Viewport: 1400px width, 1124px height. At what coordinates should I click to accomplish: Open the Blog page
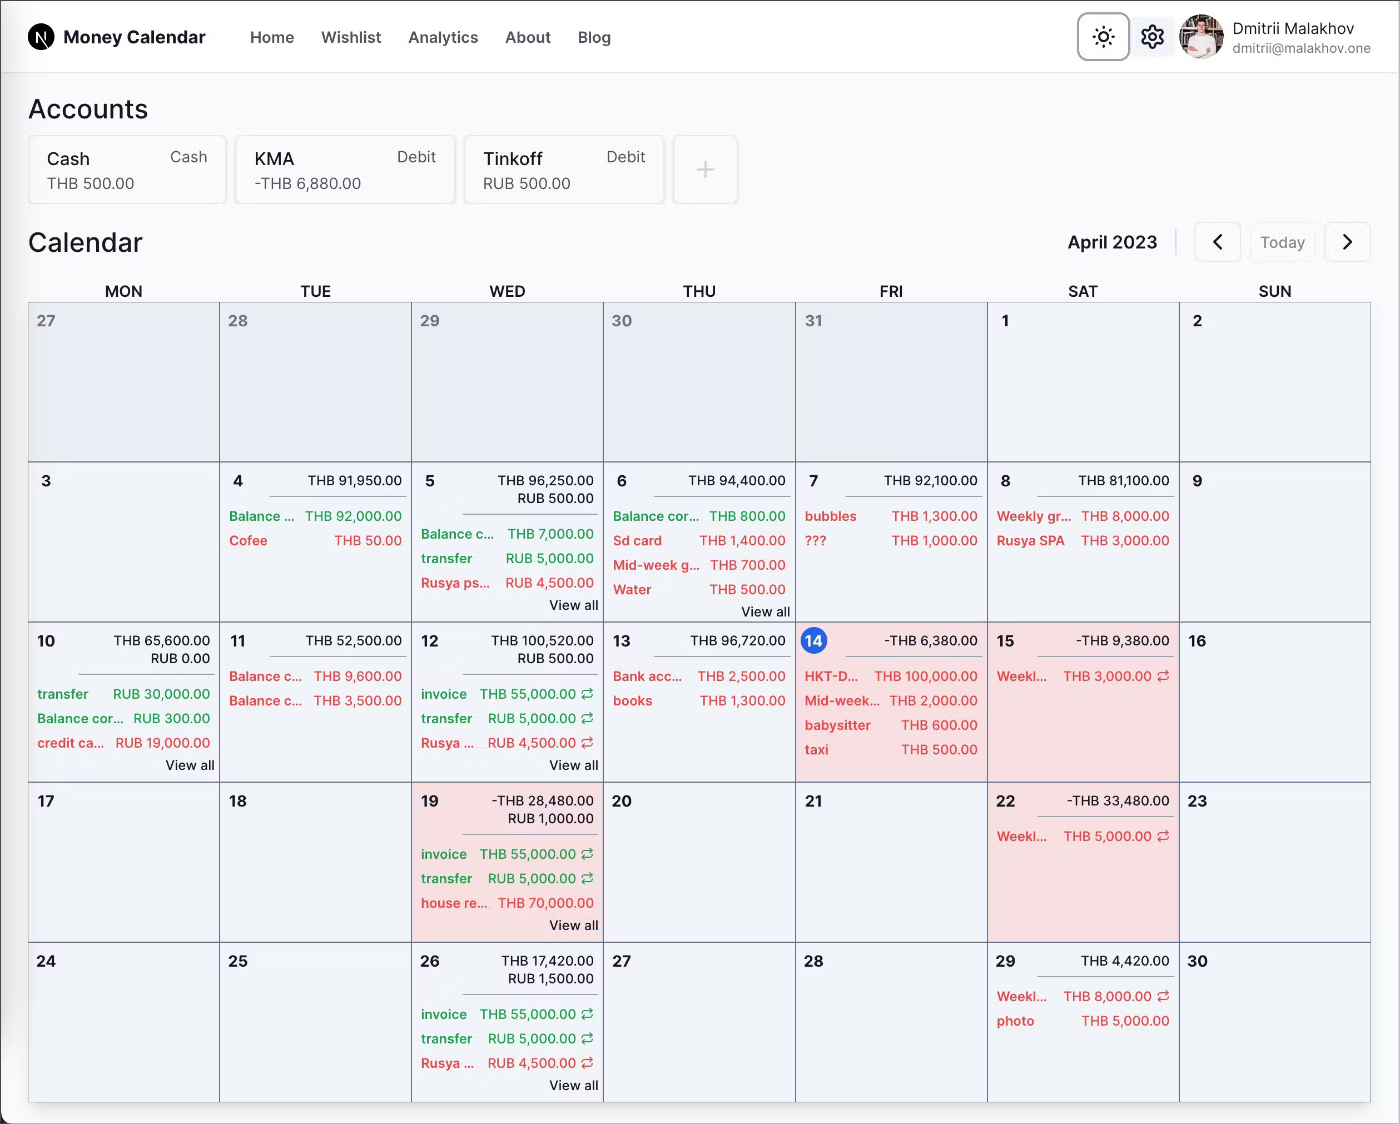[x=594, y=37]
